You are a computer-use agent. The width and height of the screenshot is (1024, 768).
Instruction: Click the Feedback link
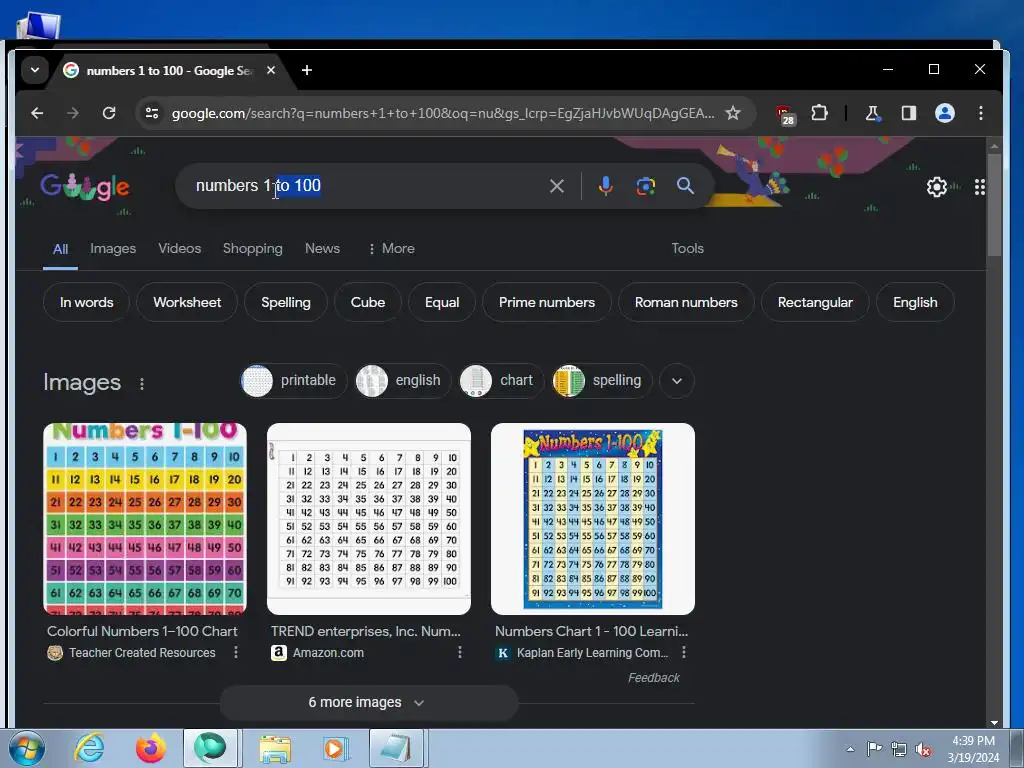(x=654, y=678)
